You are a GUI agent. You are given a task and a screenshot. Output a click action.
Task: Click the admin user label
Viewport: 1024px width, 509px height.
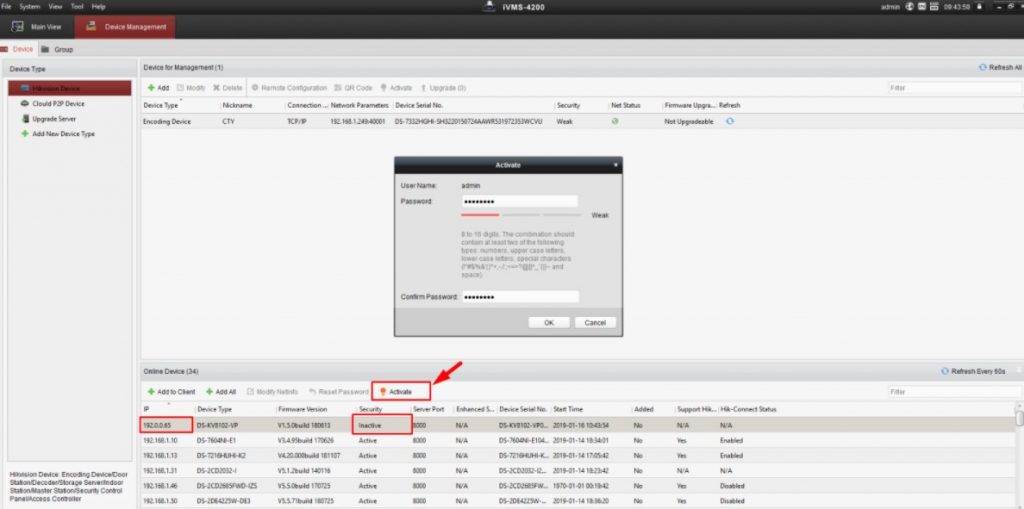[x=890, y=7]
